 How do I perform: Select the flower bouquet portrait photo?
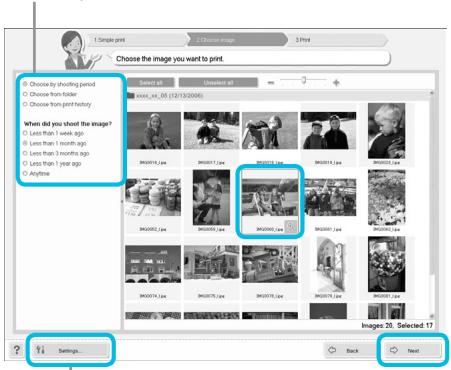(x=387, y=264)
